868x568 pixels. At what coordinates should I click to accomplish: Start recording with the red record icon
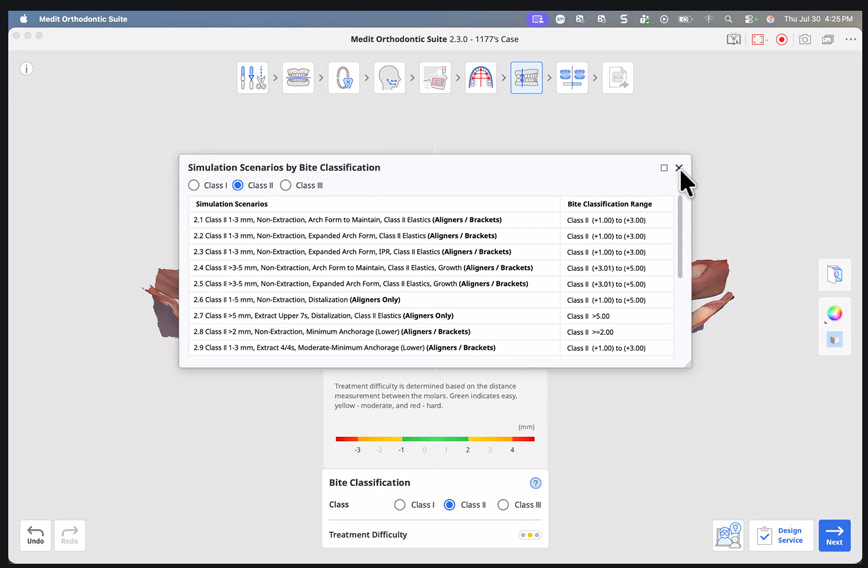pos(782,39)
